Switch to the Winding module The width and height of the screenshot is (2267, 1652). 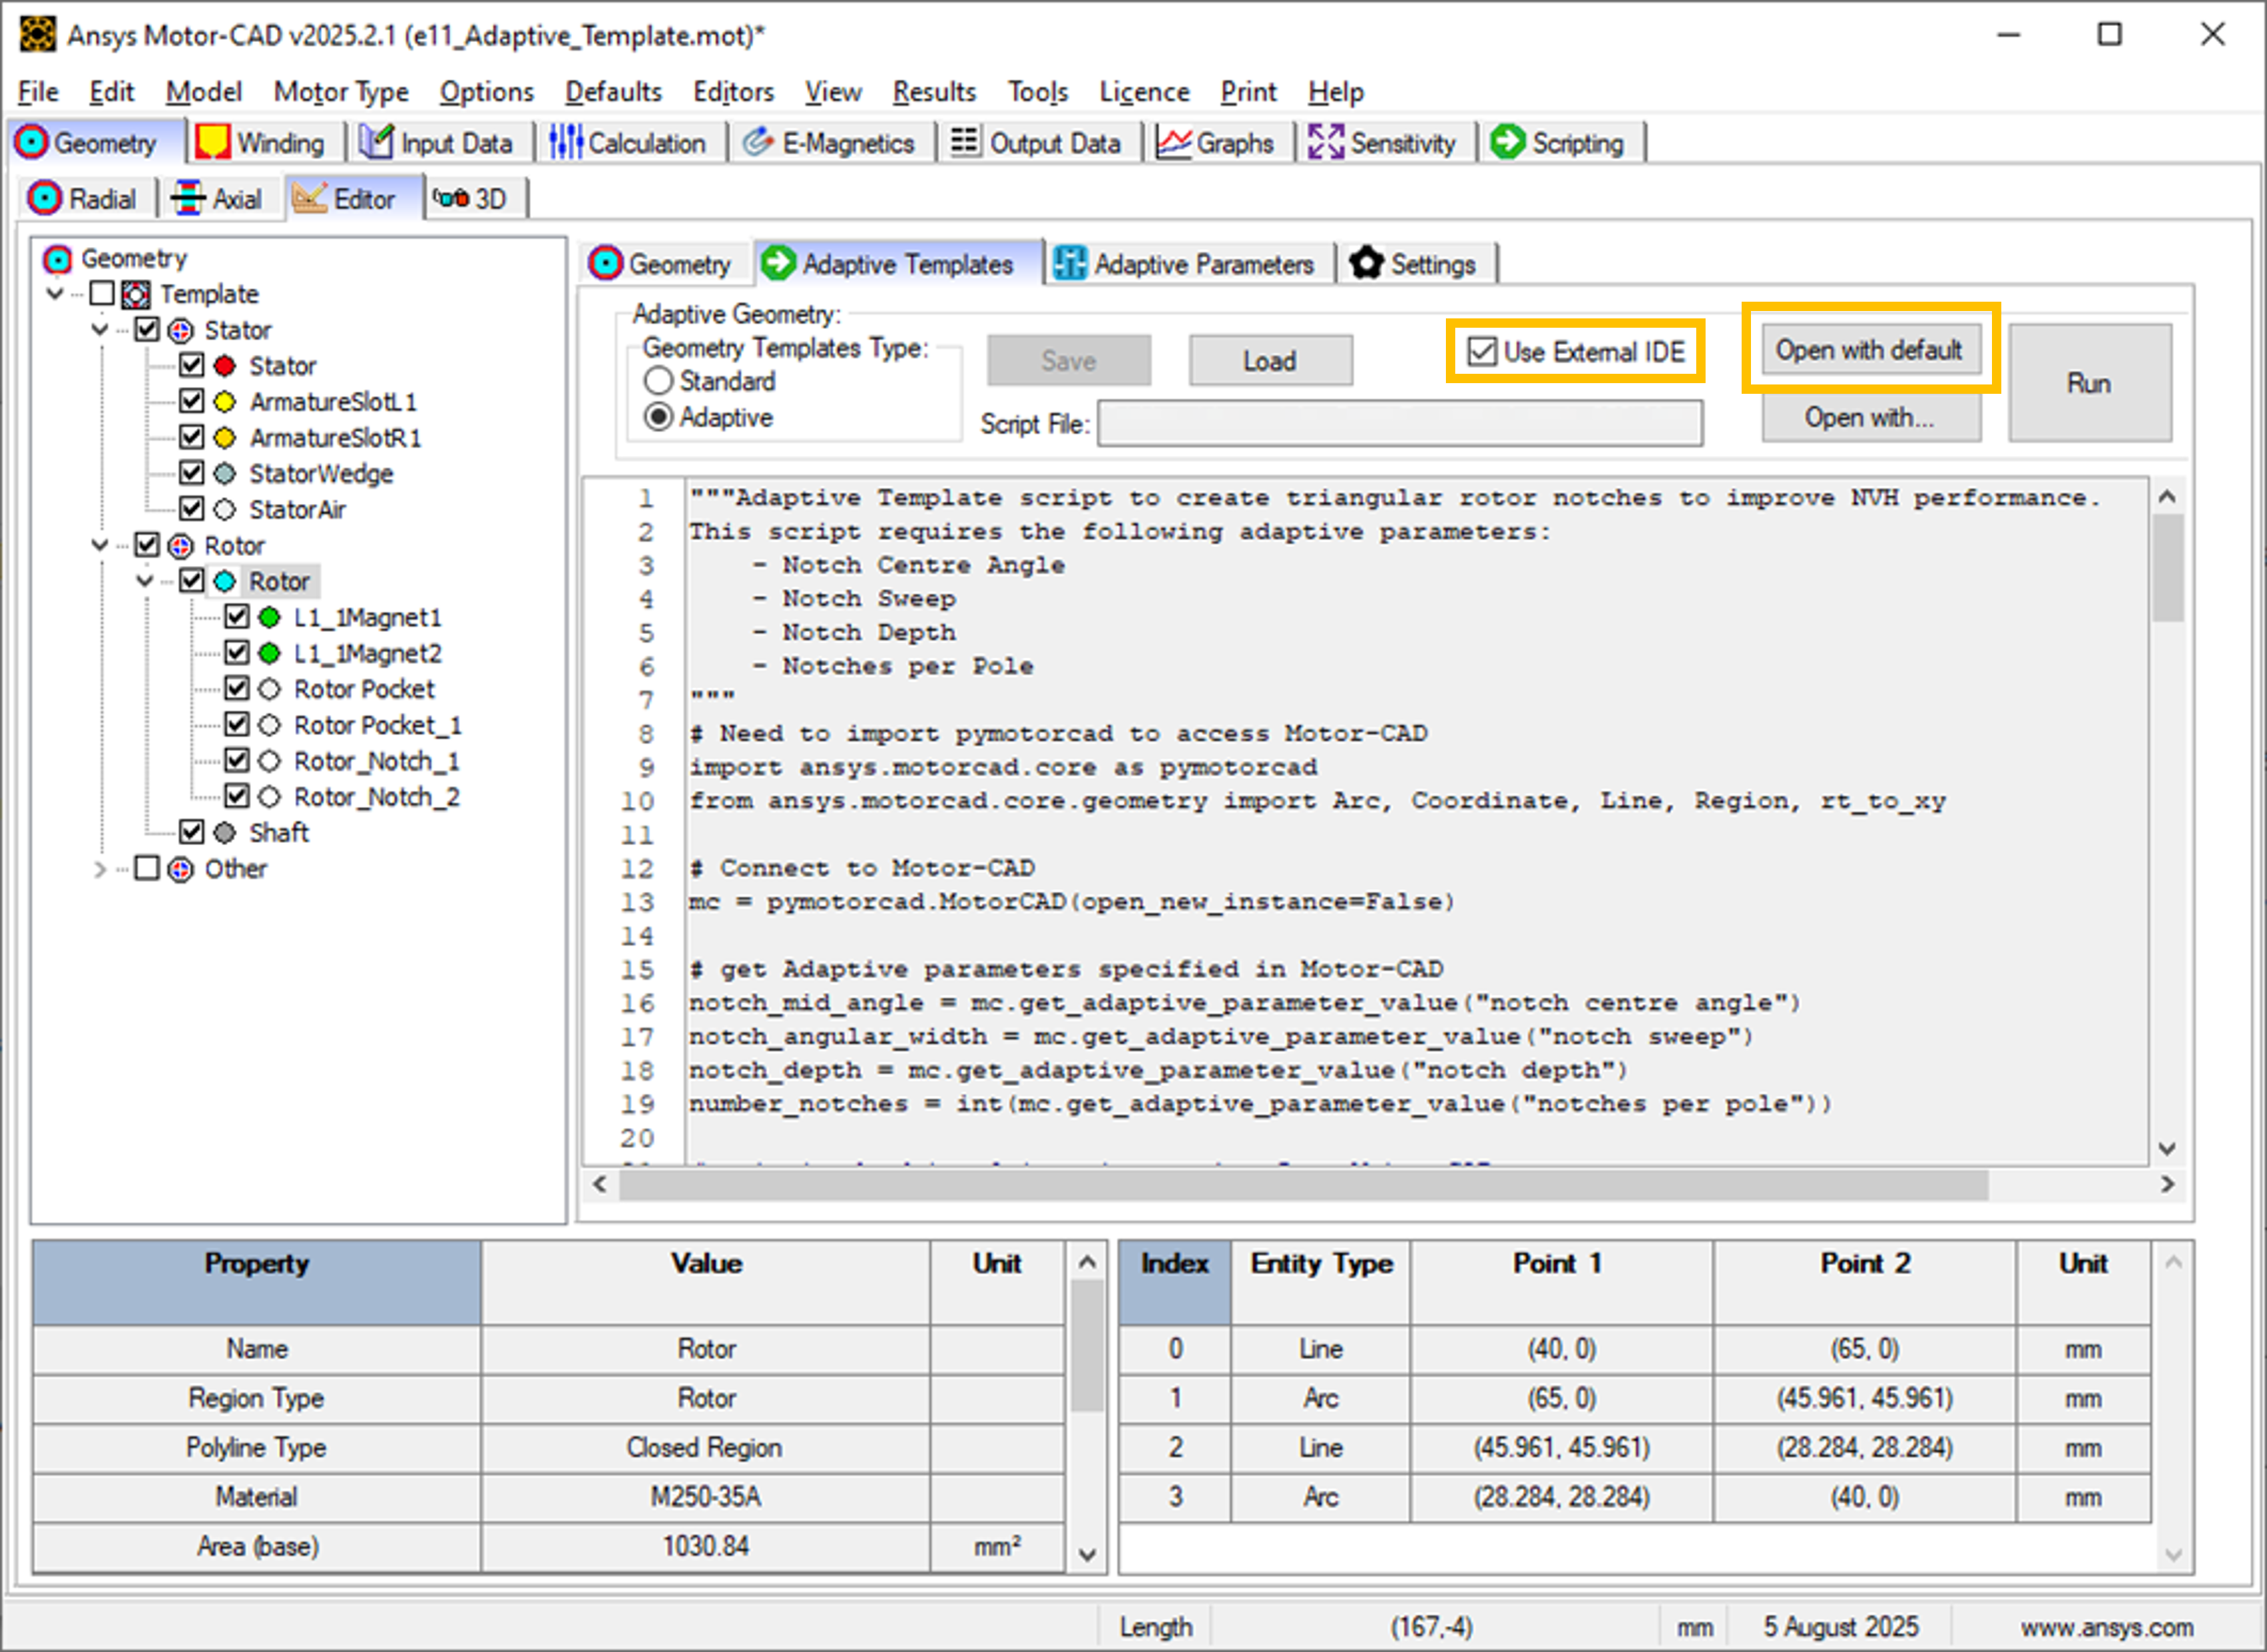click(x=265, y=142)
